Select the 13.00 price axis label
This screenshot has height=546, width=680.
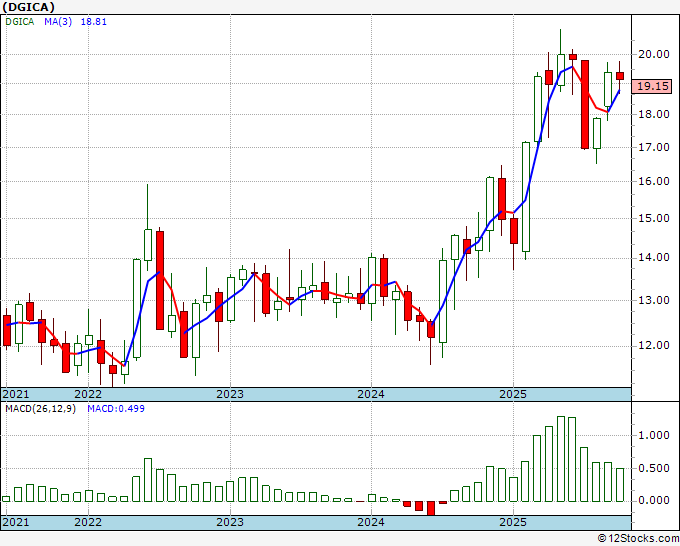[x=654, y=300]
